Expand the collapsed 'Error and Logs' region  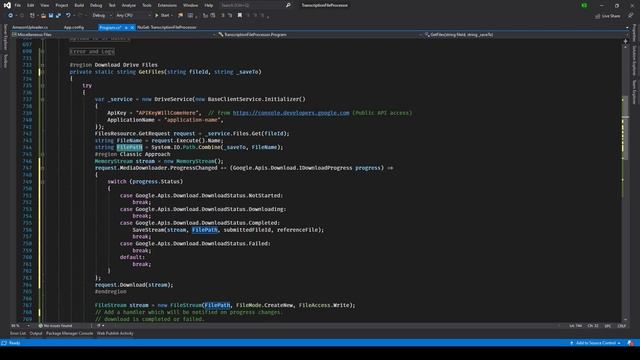coord(42,51)
